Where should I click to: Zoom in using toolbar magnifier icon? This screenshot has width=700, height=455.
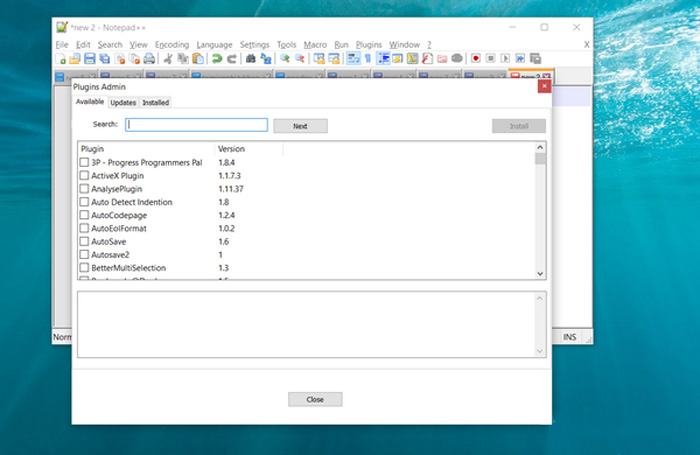pos(285,58)
